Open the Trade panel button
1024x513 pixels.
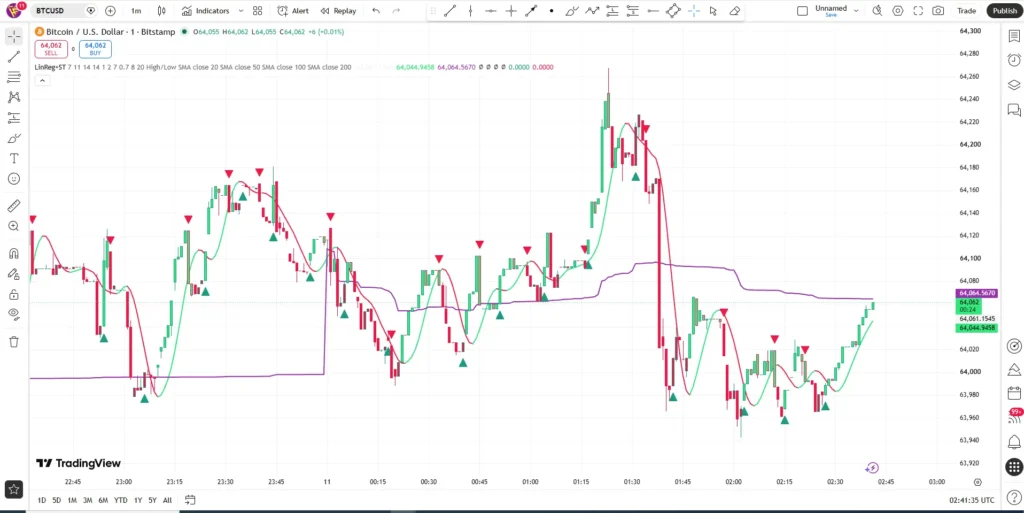[967, 10]
